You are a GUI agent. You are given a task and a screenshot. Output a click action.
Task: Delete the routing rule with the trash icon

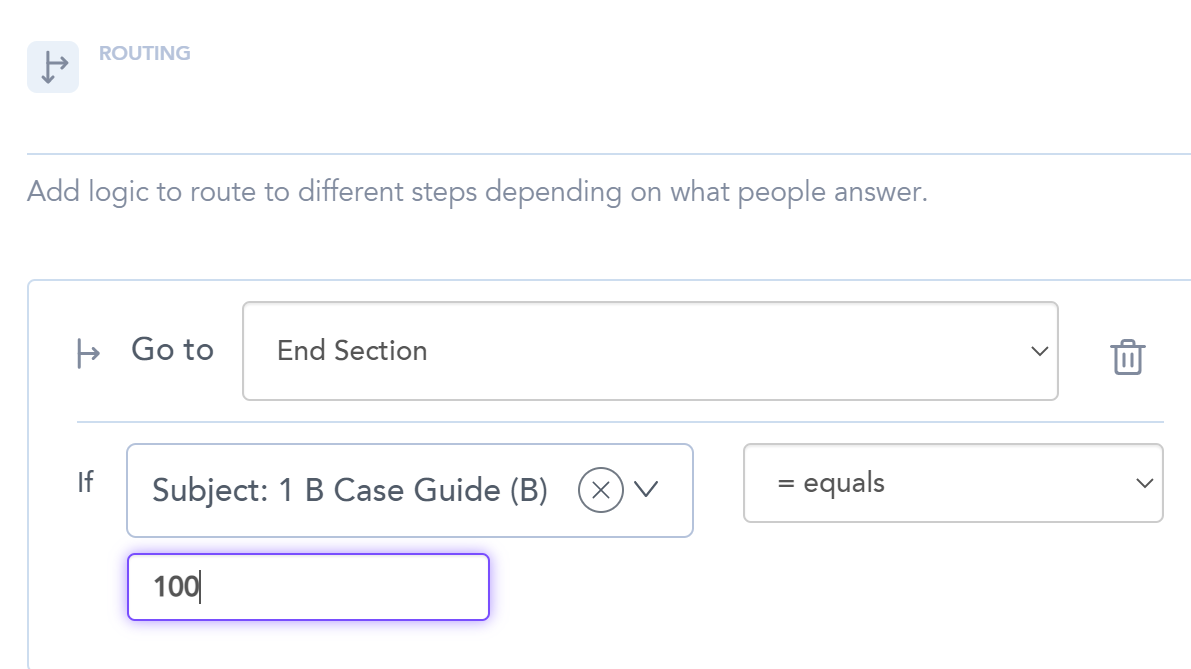tap(1128, 356)
